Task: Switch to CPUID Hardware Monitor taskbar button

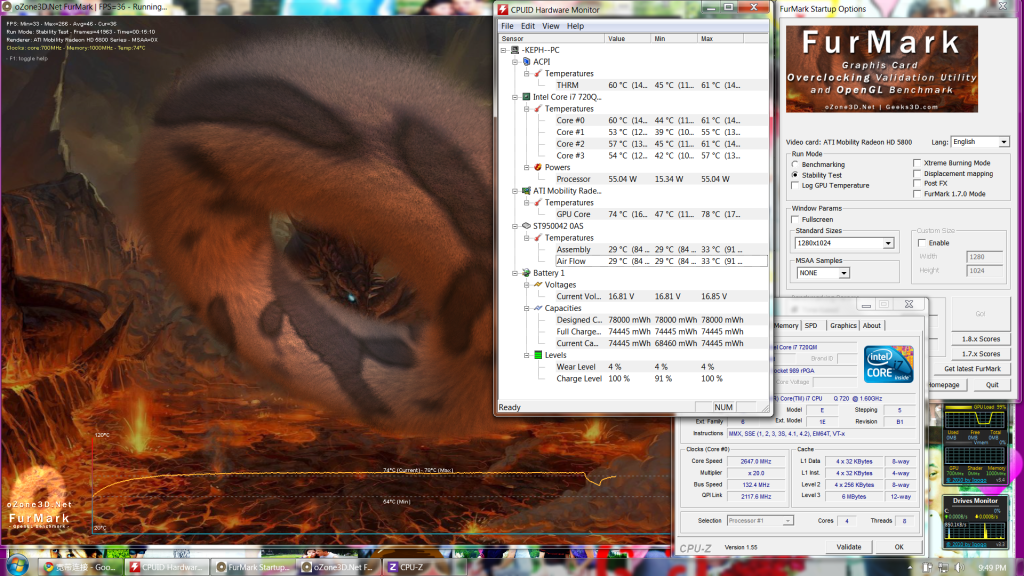Action: (167, 567)
